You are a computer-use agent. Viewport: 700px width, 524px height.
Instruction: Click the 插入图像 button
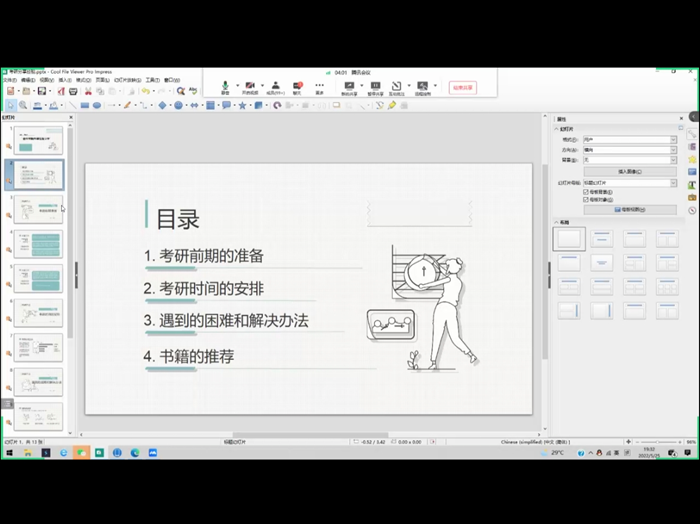coord(629,172)
